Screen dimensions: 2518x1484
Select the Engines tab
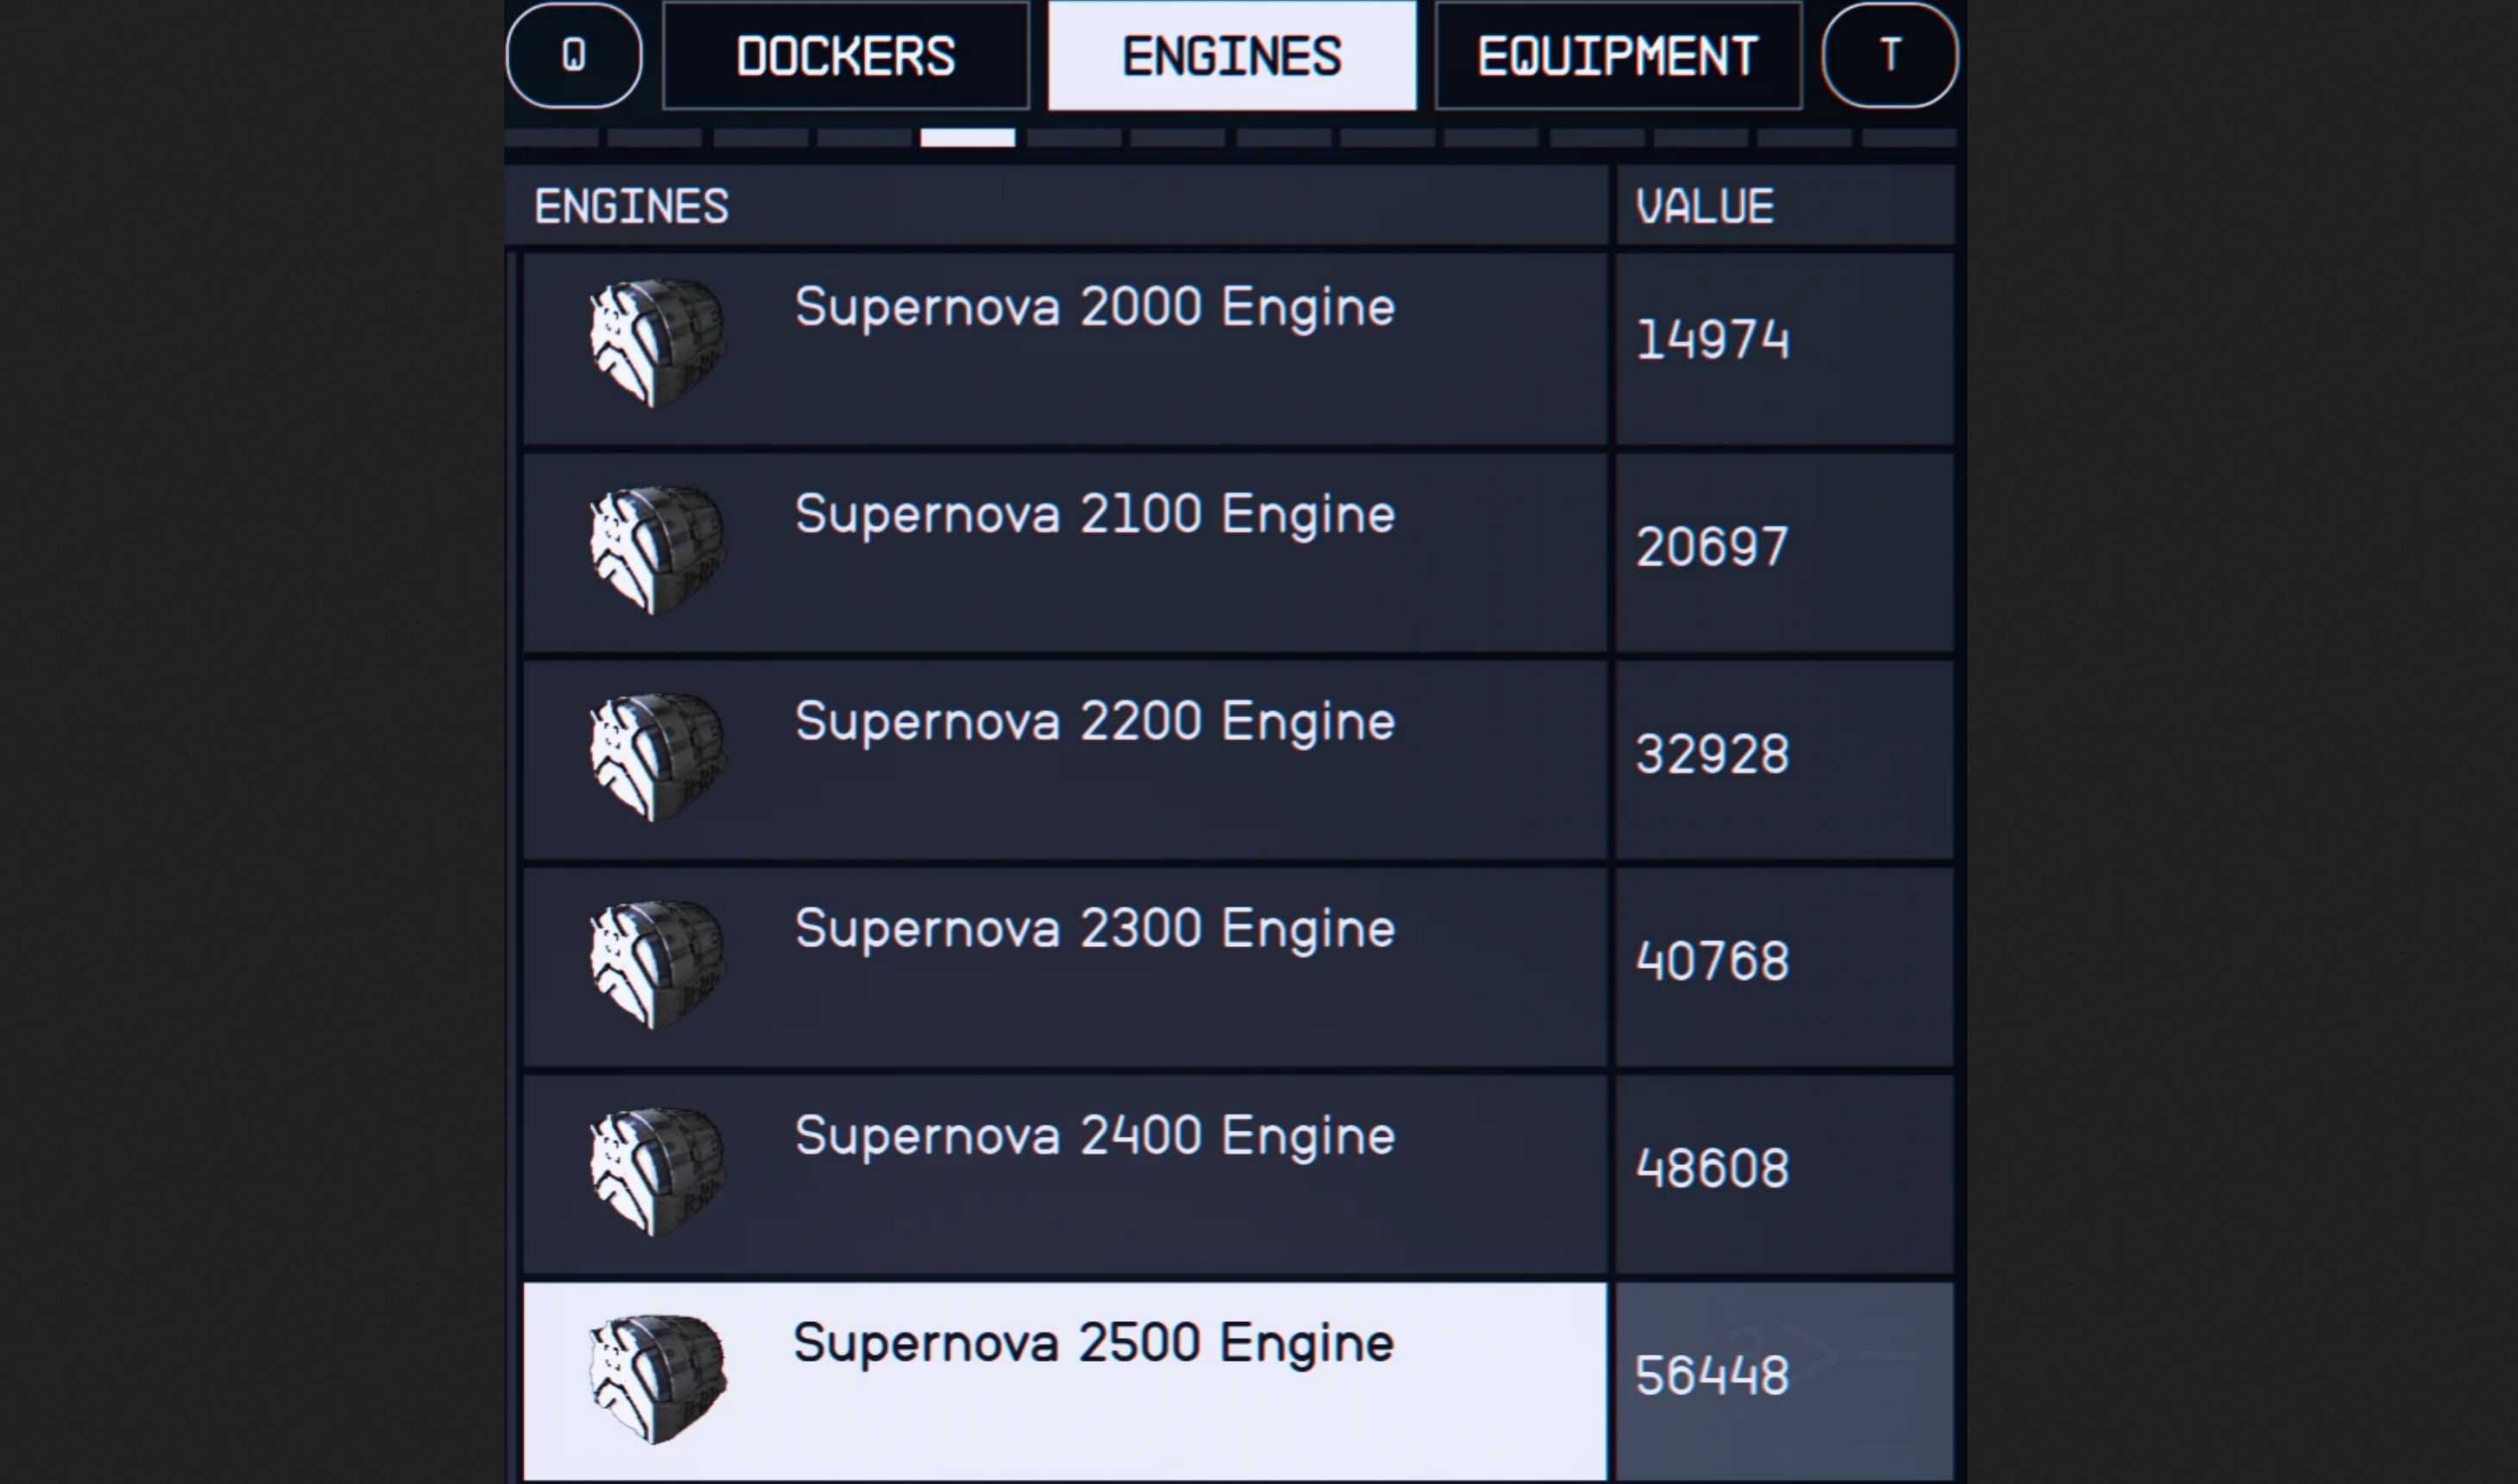[1232, 56]
